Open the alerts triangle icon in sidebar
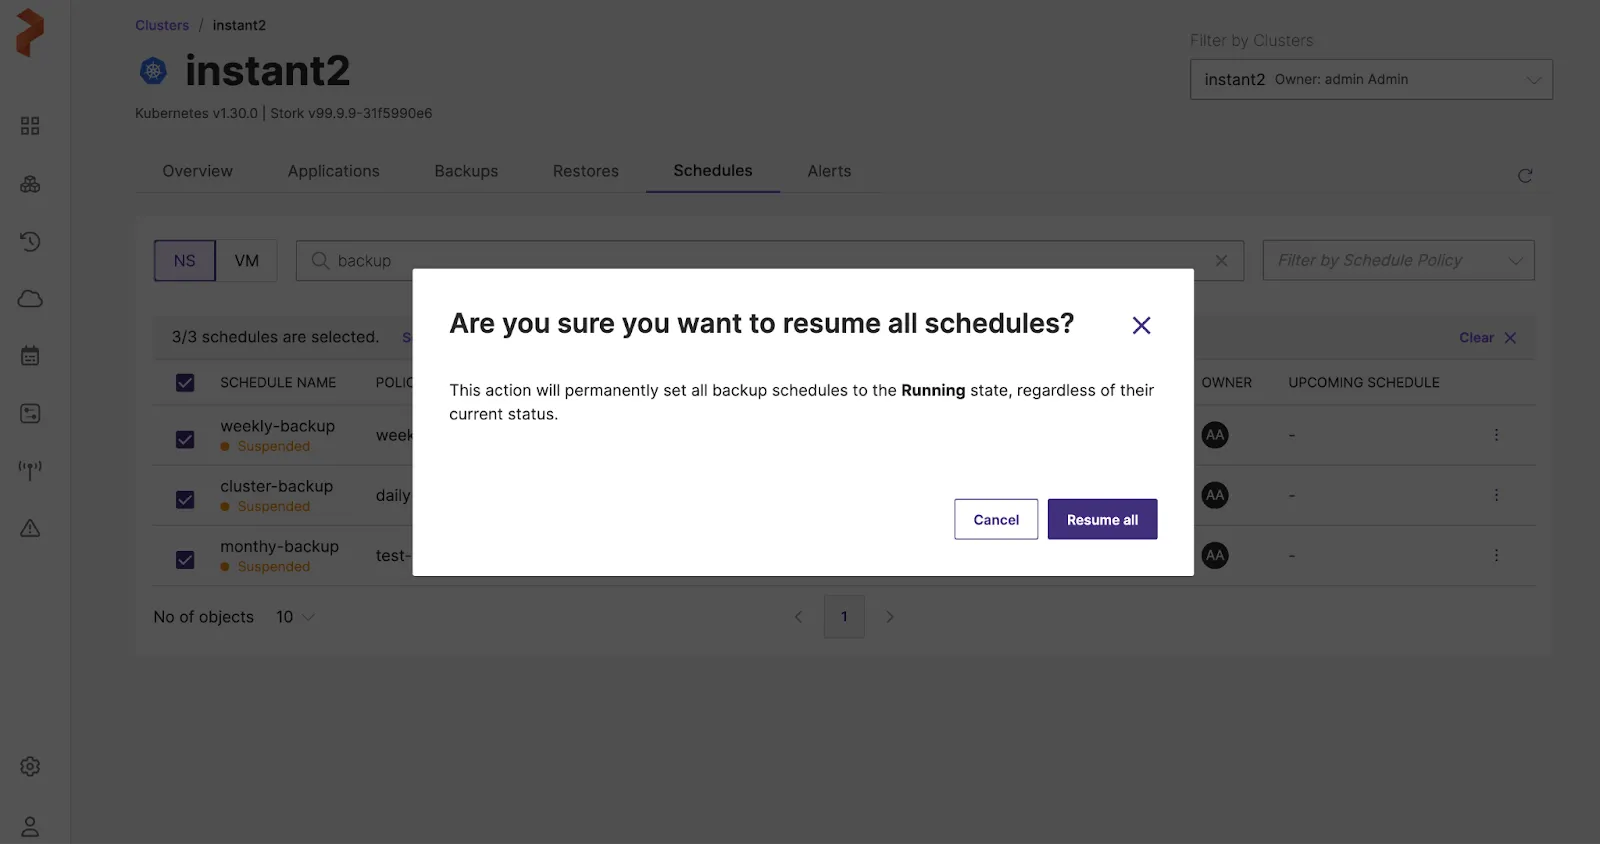Screen dimensions: 1600x844 pos(30,528)
